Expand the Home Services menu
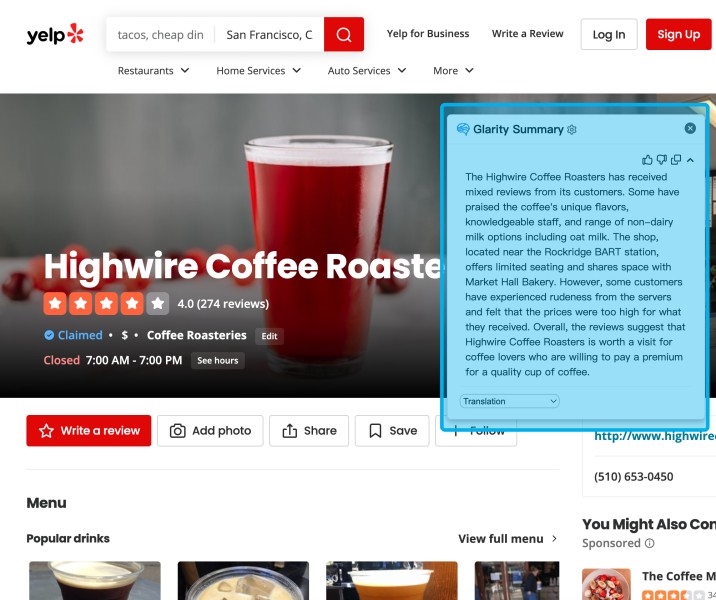Image resolution: width=716 pixels, height=600 pixels. click(258, 71)
